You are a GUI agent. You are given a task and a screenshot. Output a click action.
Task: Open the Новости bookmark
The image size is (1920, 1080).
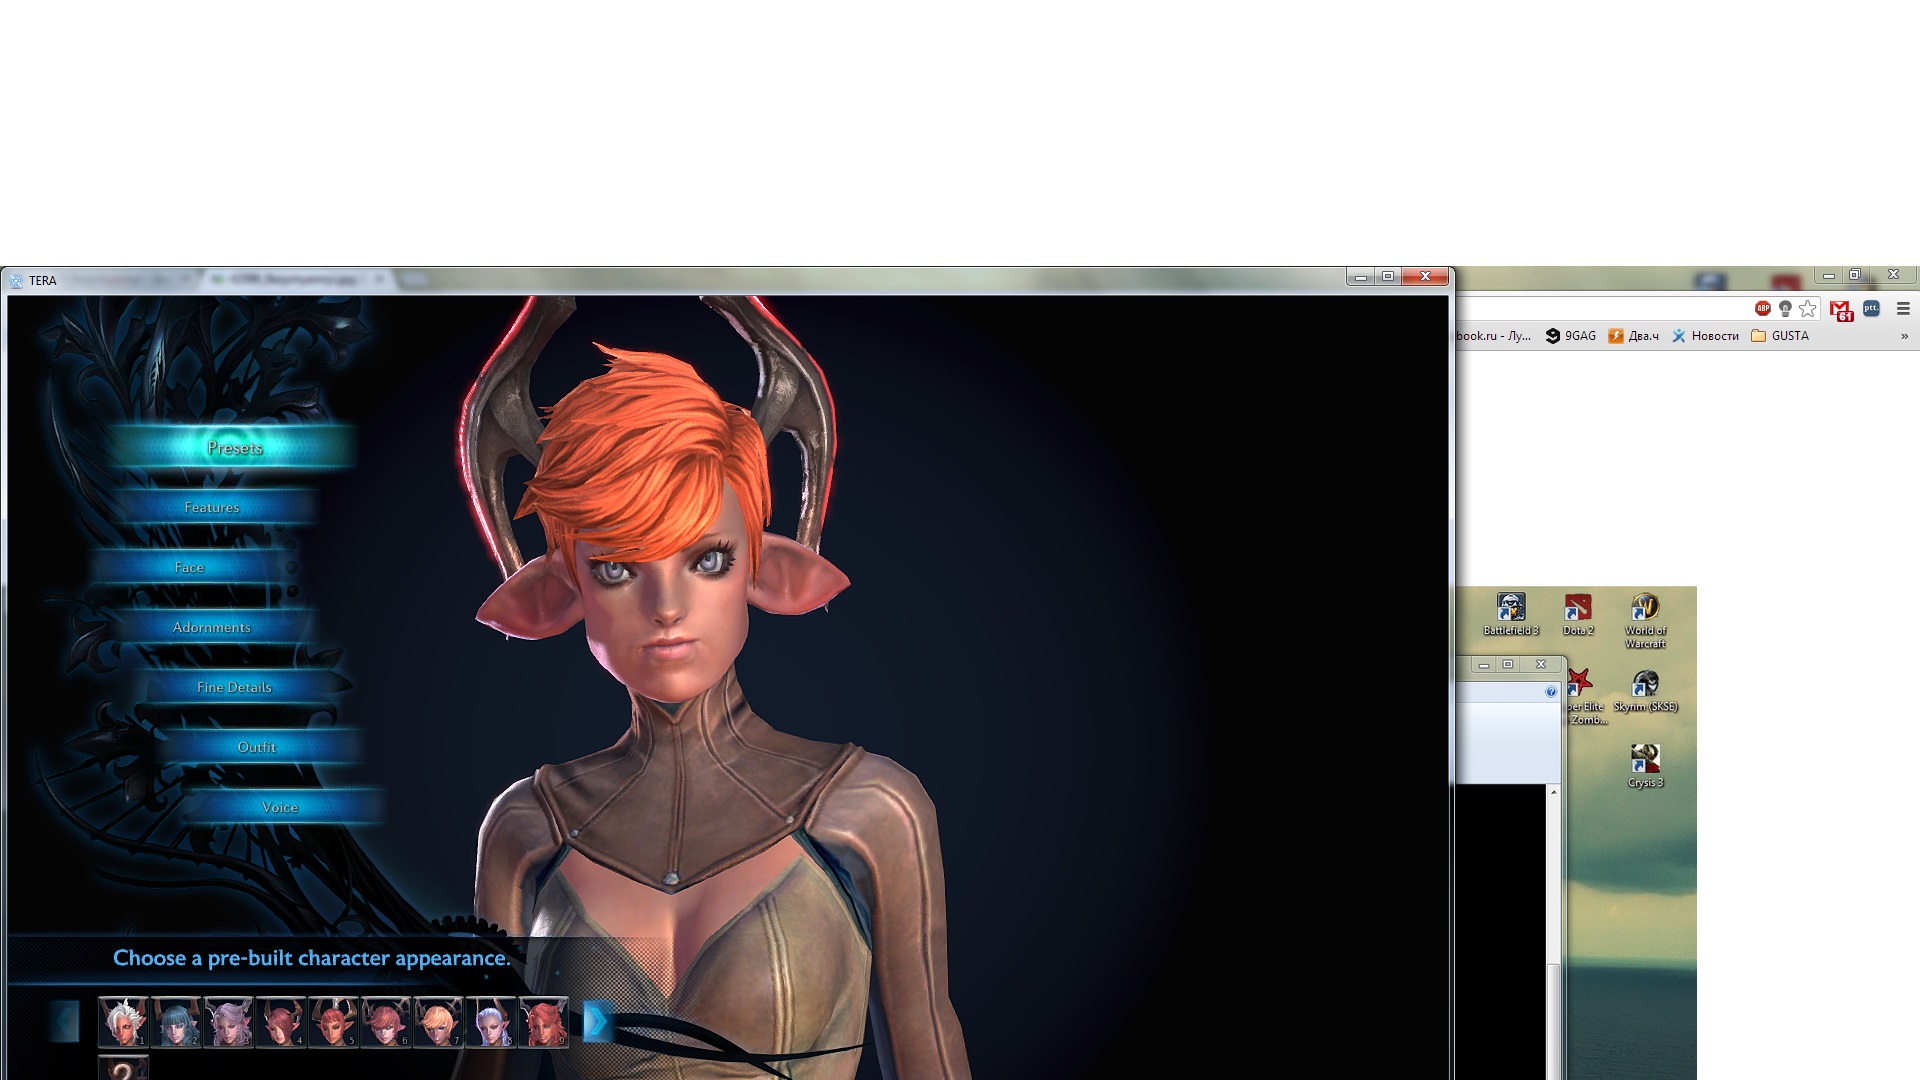coord(1706,336)
